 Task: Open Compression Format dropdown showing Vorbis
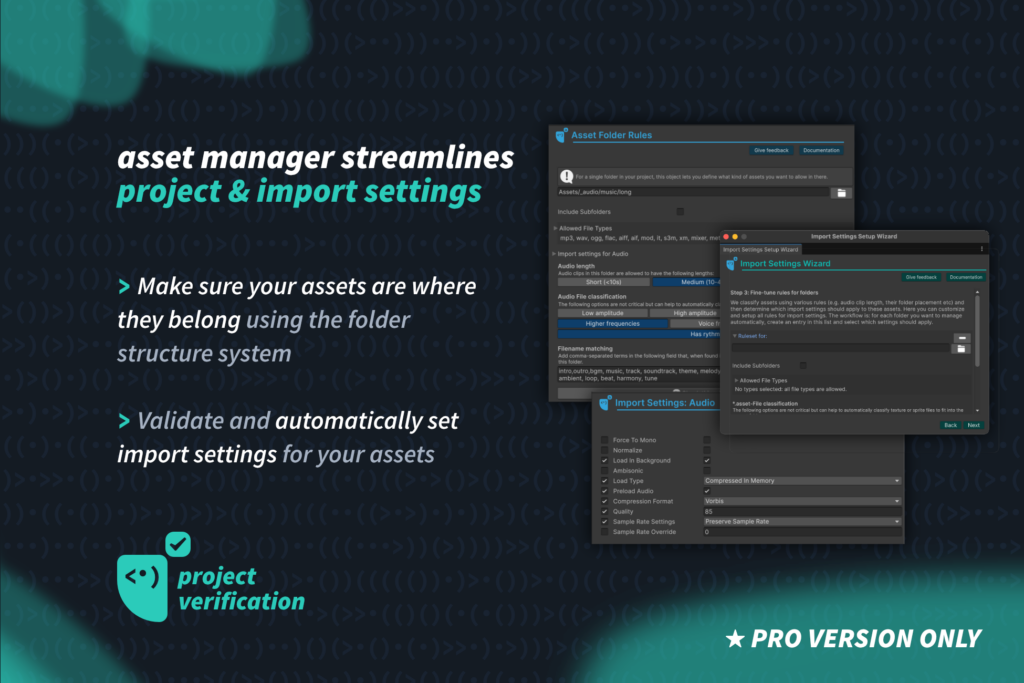[x=803, y=501]
